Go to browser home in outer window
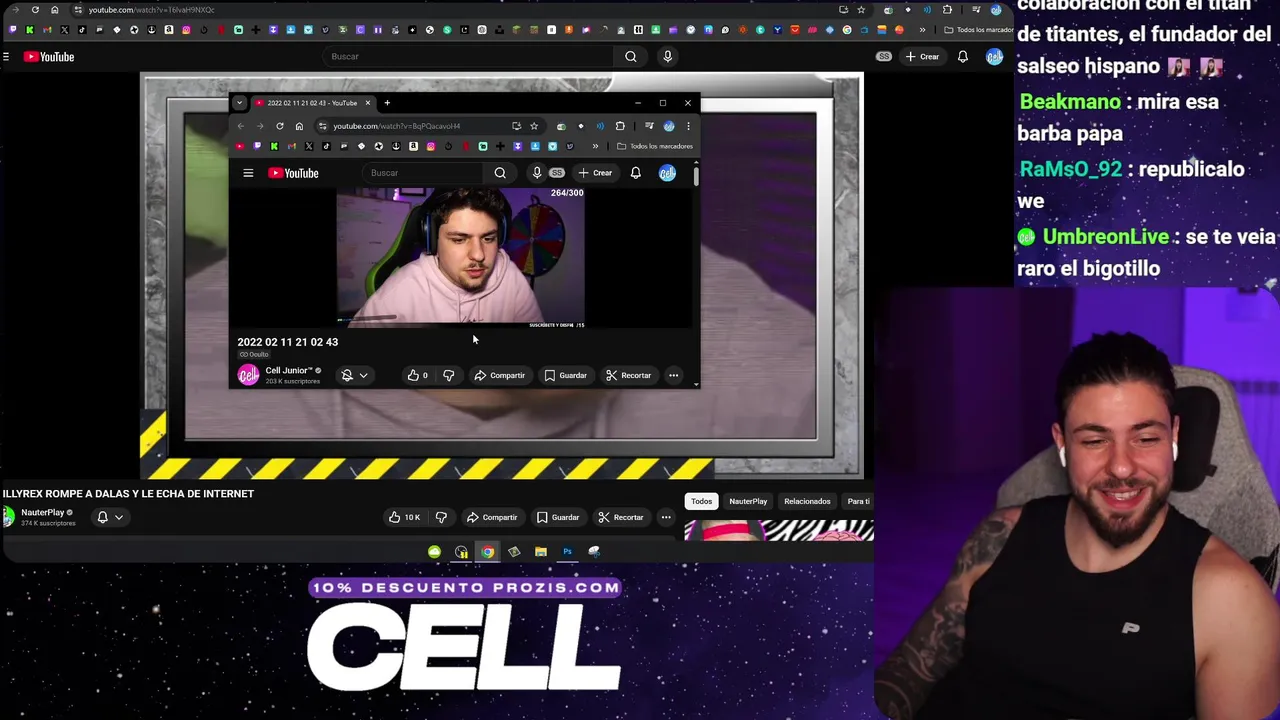 point(54,10)
